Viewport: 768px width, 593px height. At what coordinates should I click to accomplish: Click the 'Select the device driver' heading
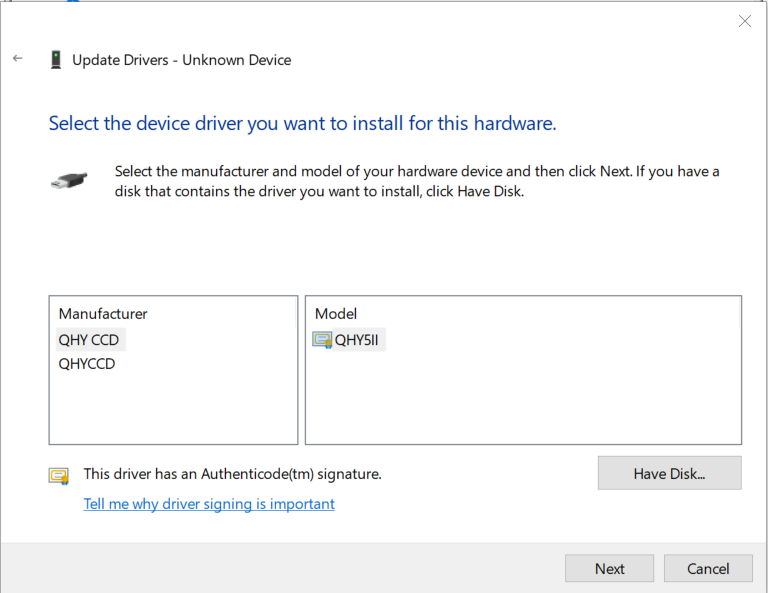(x=303, y=123)
